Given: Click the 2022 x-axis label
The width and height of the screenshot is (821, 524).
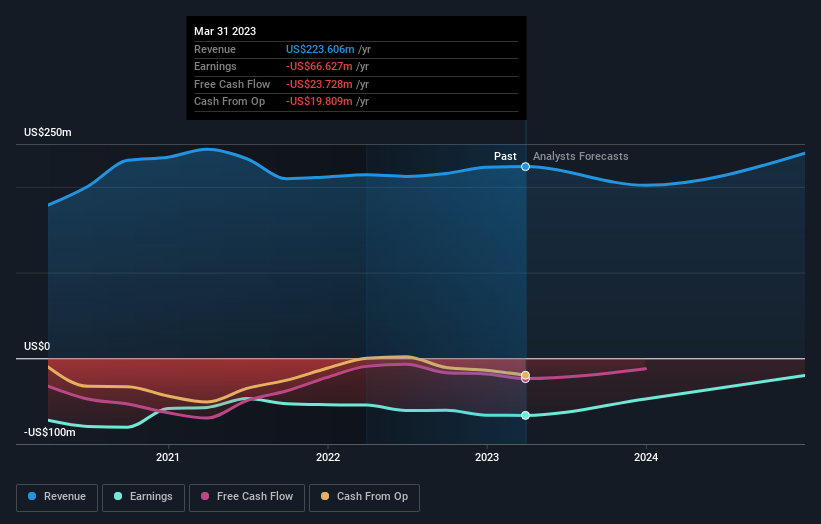Looking at the screenshot, I should (328, 457).
